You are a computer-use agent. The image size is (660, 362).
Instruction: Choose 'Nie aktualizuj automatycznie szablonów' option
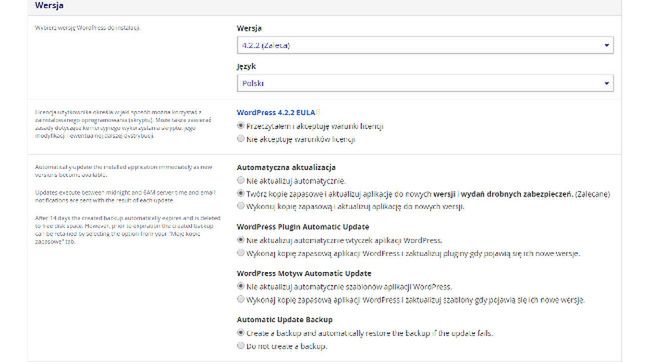[x=241, y=286]
